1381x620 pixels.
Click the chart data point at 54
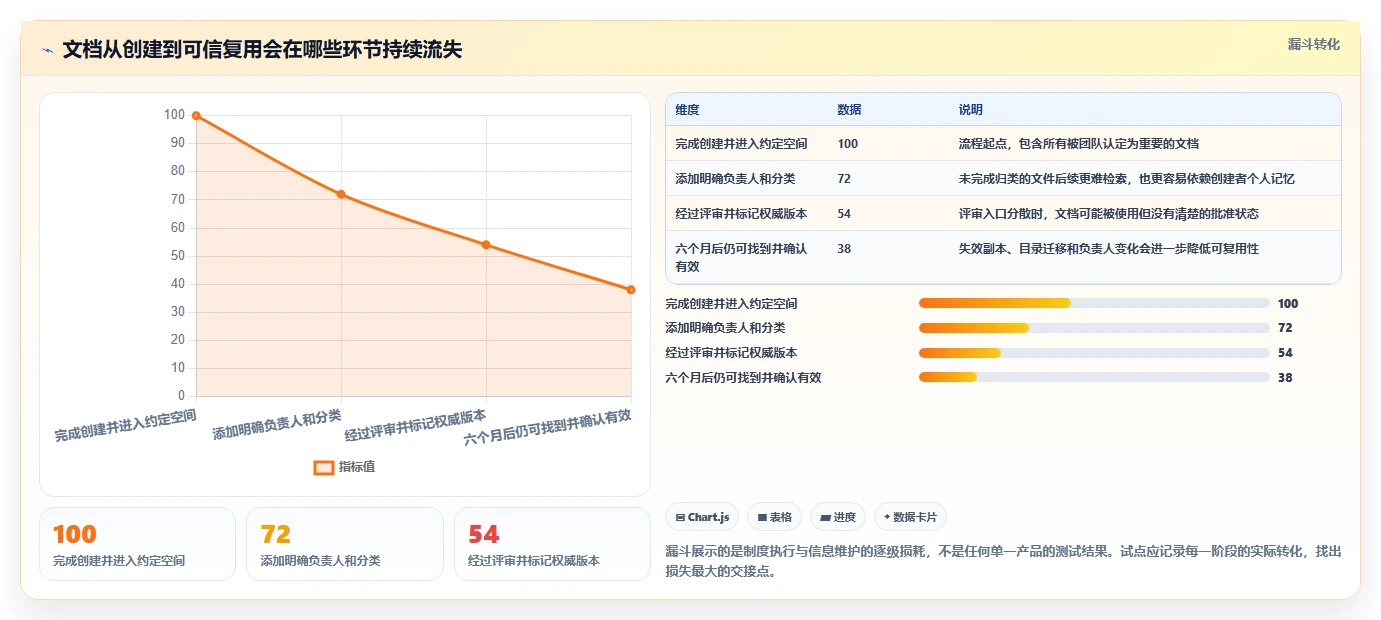coord(486,245)
